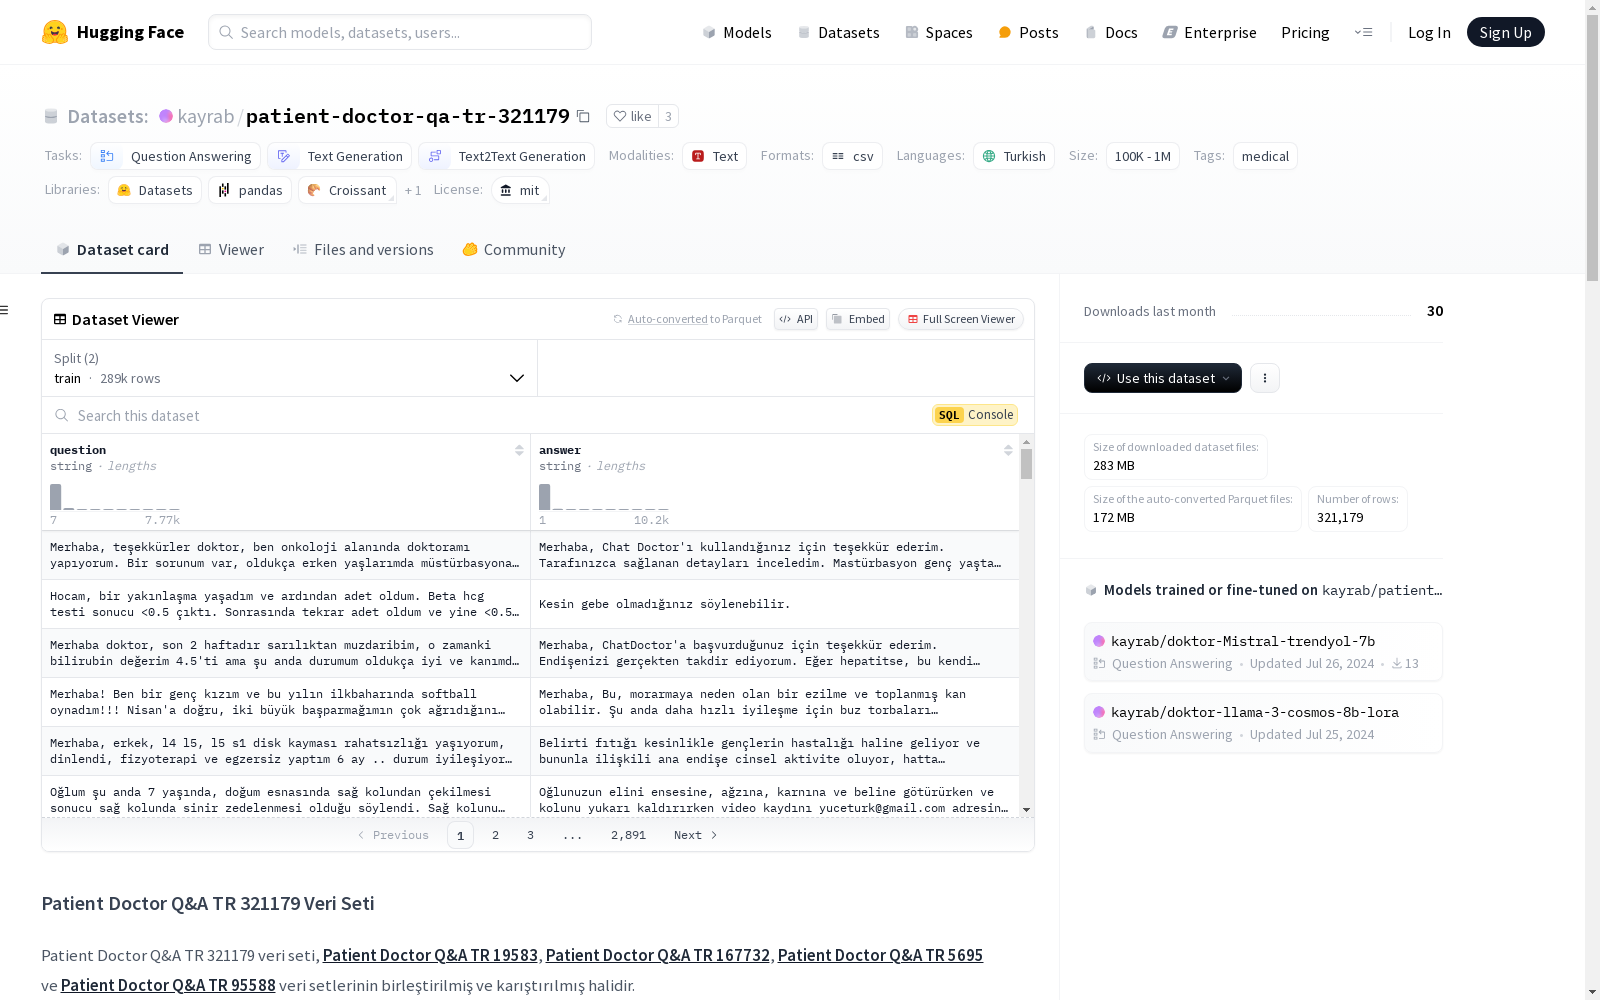
Task: Click the Full Screen Viewer button
Action: pos(961,319)
